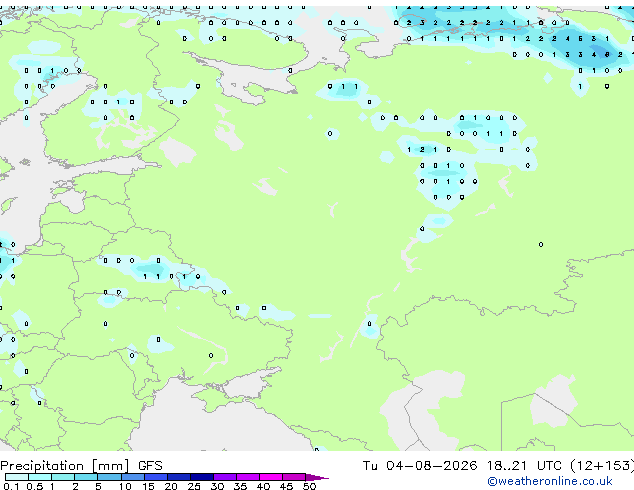Click the lightest 0.1–0.5 mm legend swatch

pyautogui.click(x=17, y=477)
